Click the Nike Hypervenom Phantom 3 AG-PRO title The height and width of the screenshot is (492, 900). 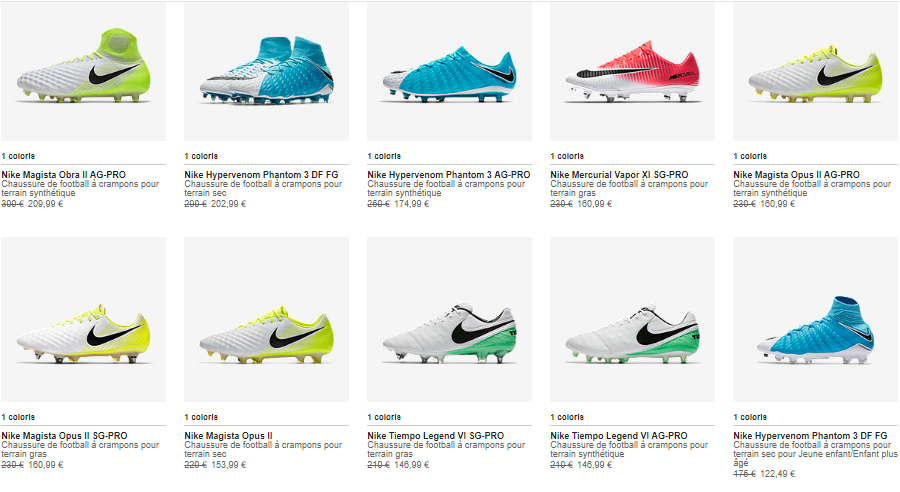click(449, 175)
